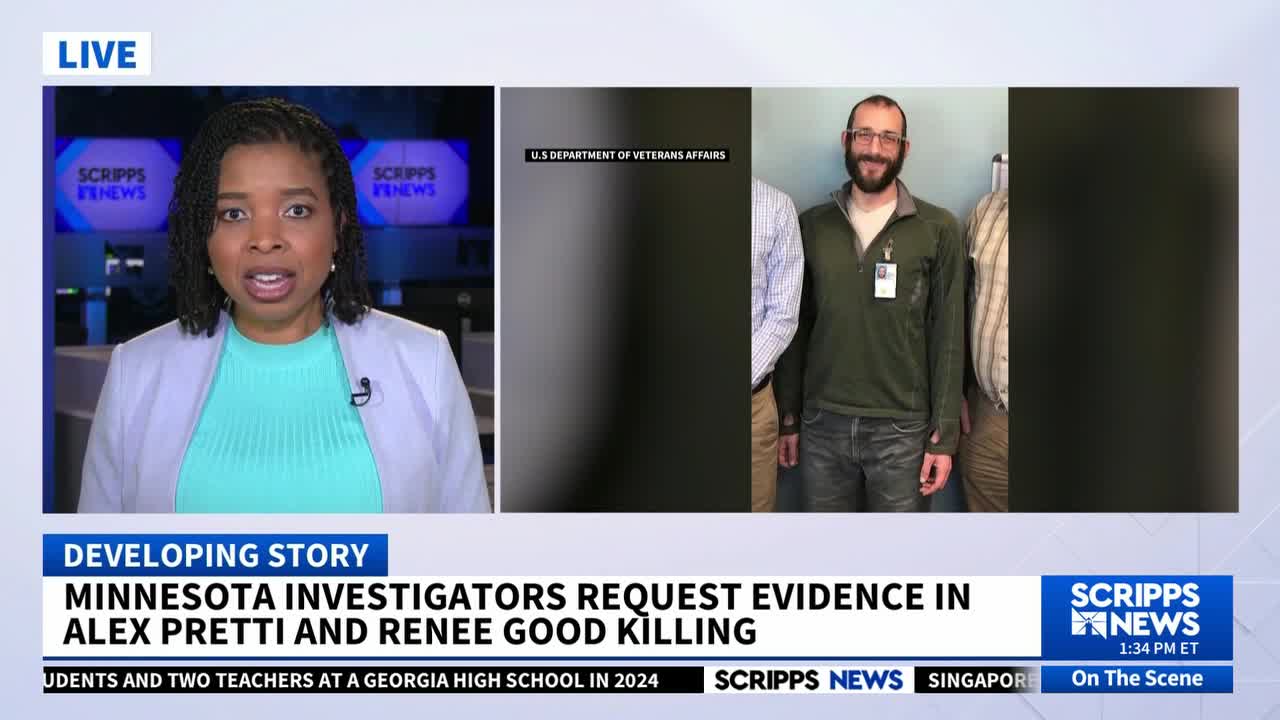Image resolution: width=1280 pixels, height=720 pixels.
Task: Click the LIVE badge
Action: pyautogui.click(x=96, y=53)
